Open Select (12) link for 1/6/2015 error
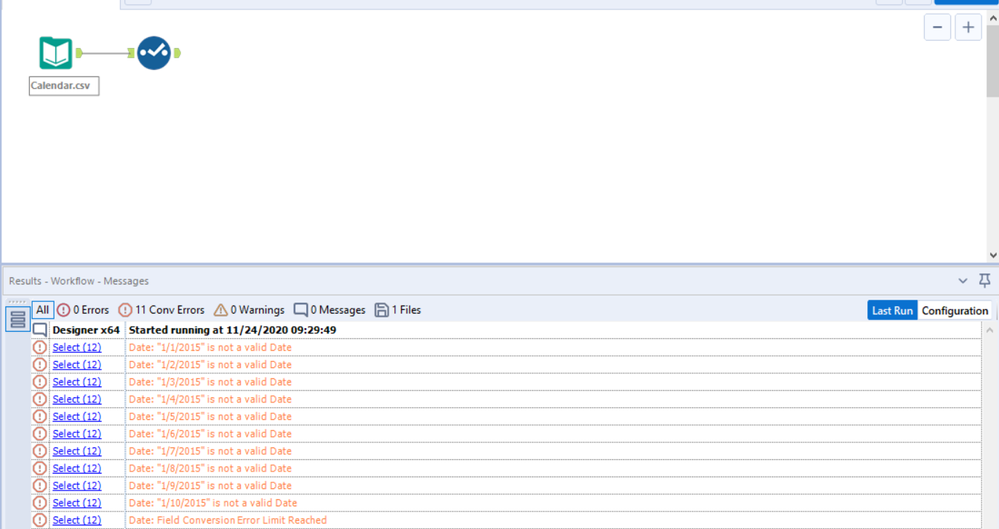999x529 pixels. click(x=76, y=433)
